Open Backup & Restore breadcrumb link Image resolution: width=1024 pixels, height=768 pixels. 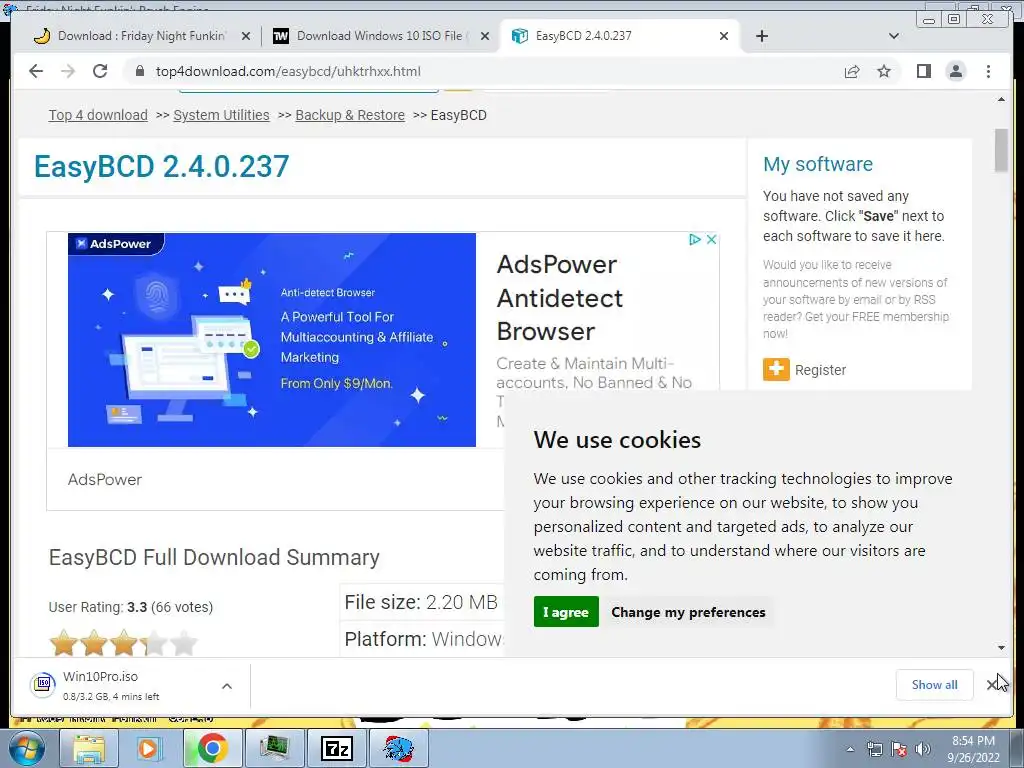[350, 115]
